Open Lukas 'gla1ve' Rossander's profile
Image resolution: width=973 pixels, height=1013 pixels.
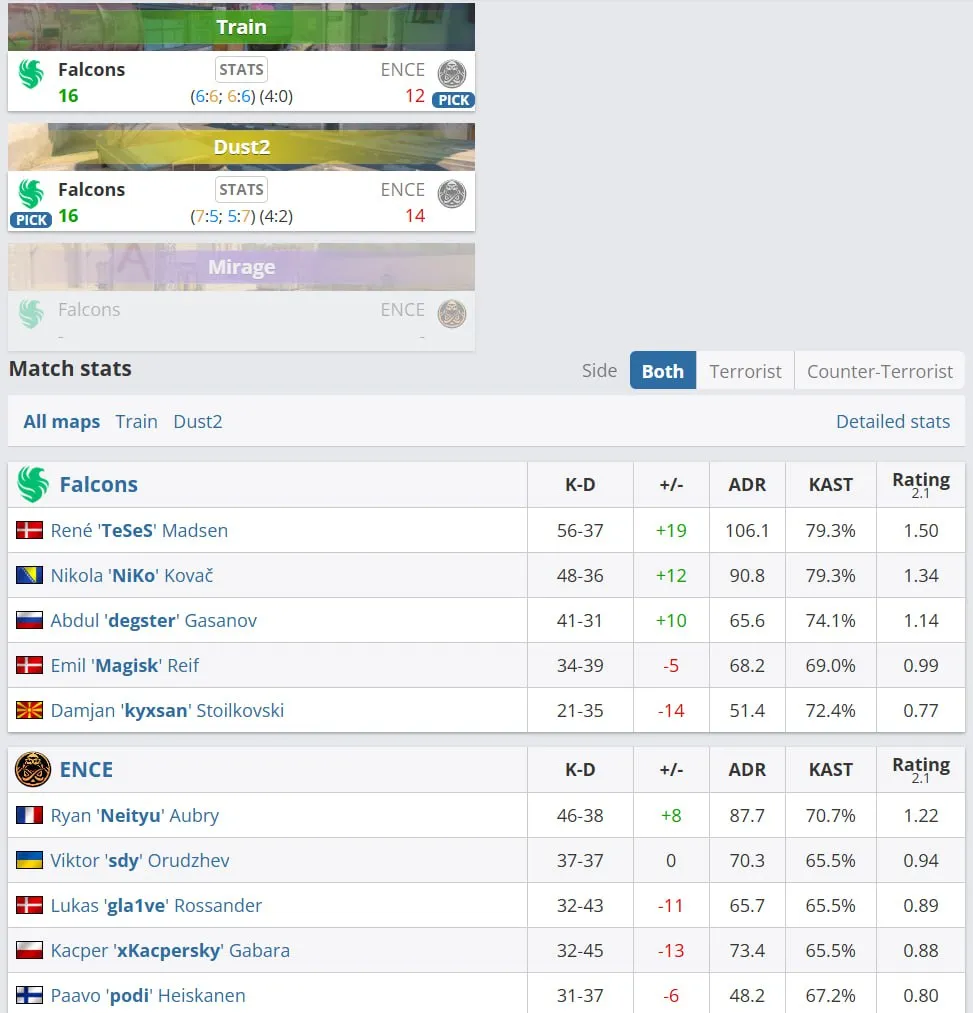click(156, 905)
